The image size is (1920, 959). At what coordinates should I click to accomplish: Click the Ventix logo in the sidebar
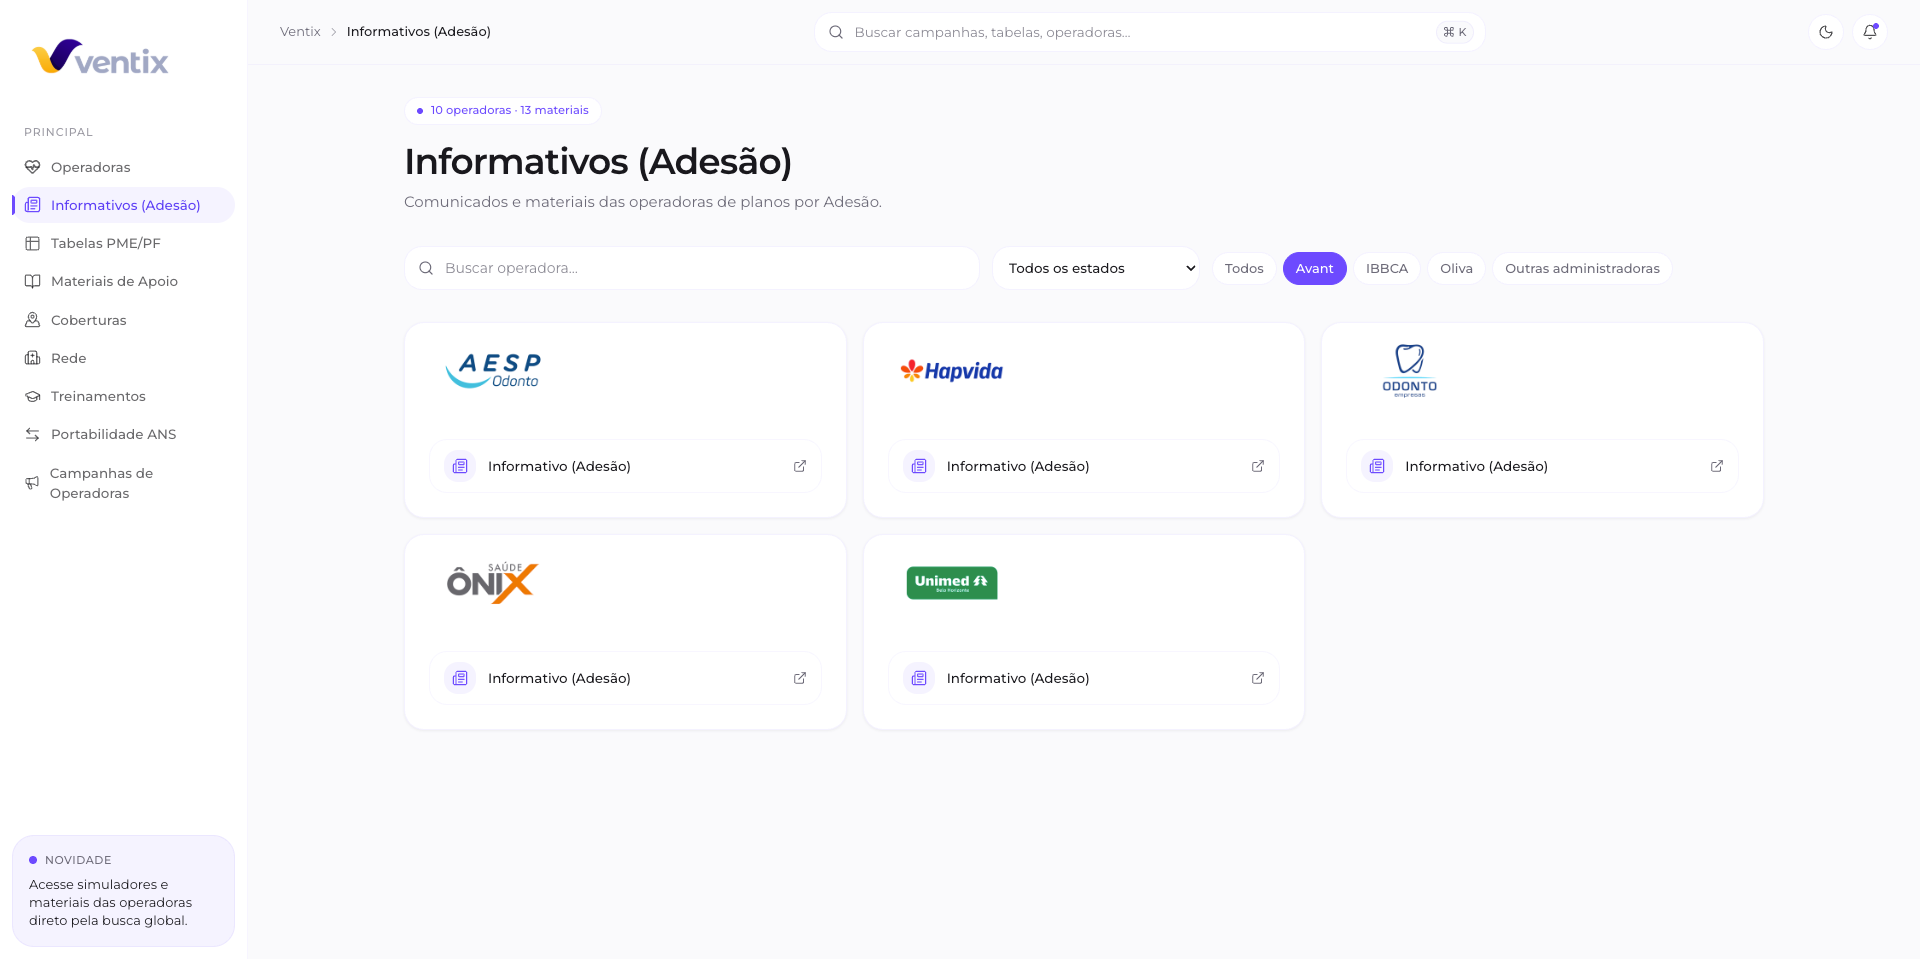100,58
